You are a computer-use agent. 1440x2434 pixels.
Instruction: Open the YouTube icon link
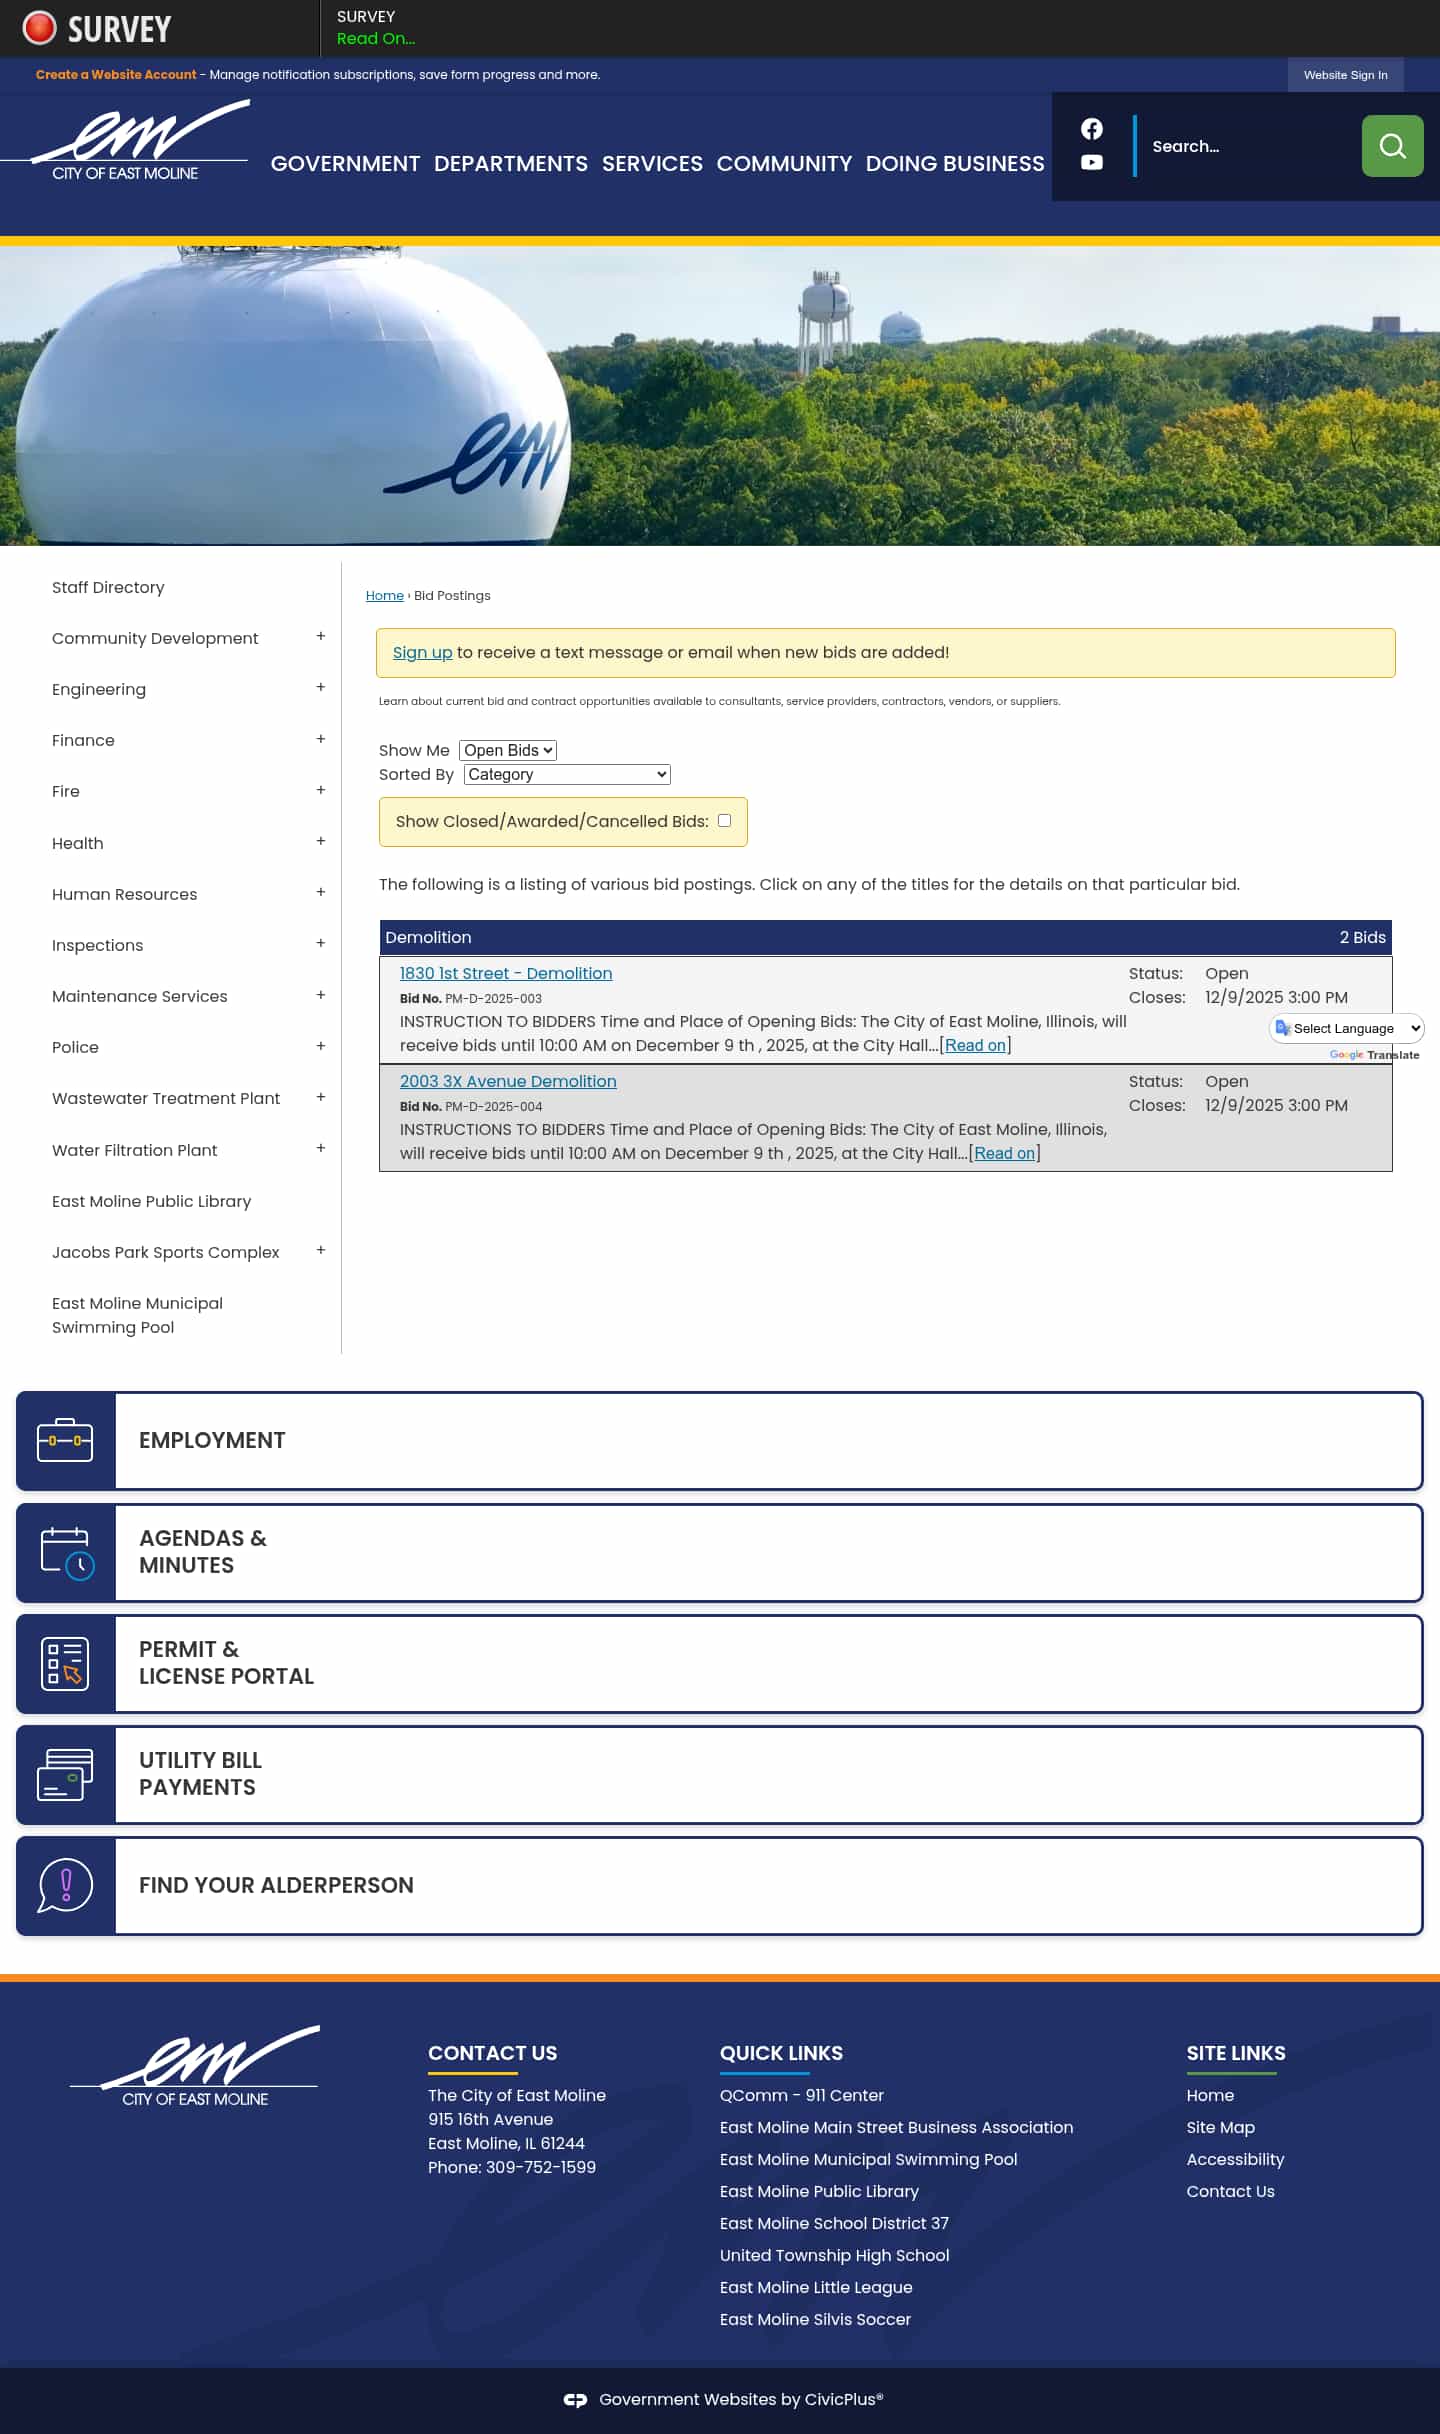click(1091, 162)
